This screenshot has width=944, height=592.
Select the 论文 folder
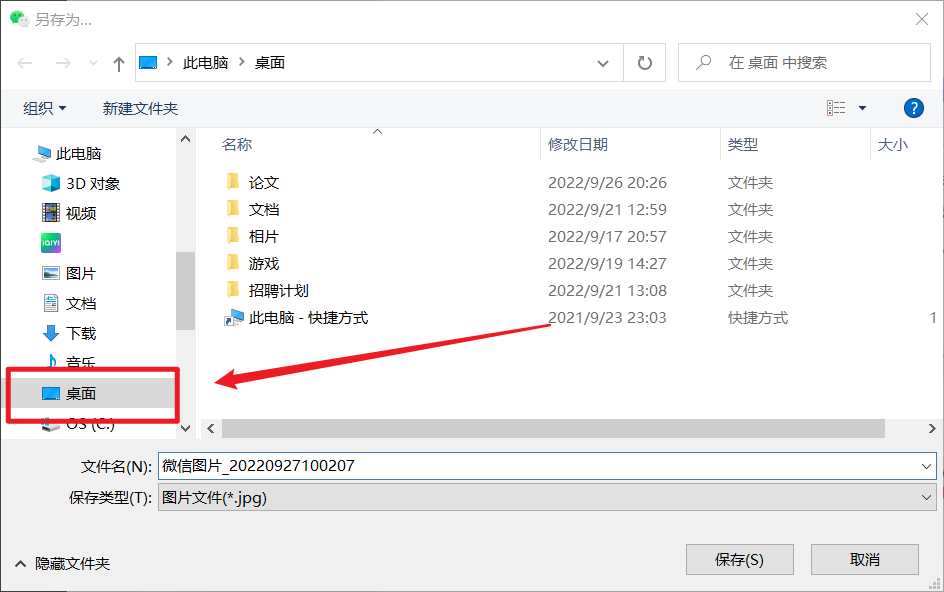pyautogui.click(x=264, y=182)
